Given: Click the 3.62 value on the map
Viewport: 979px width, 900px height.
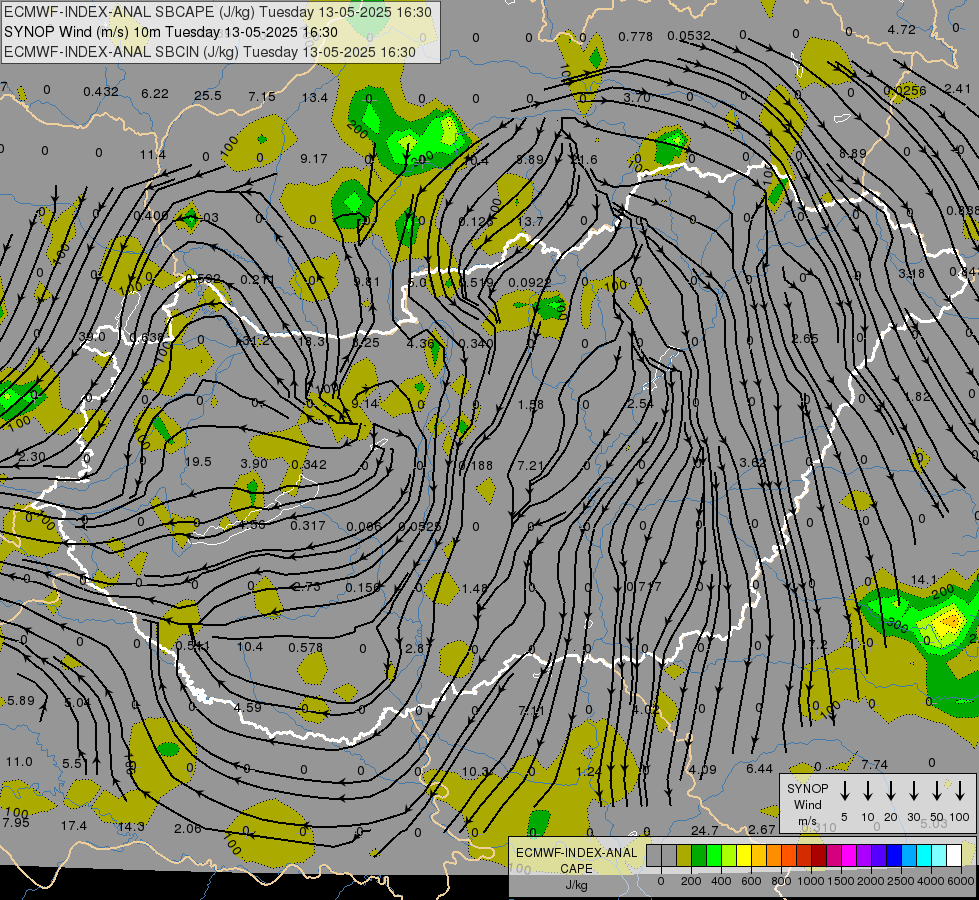Looking at the screenshot, I should coord(752,462).
